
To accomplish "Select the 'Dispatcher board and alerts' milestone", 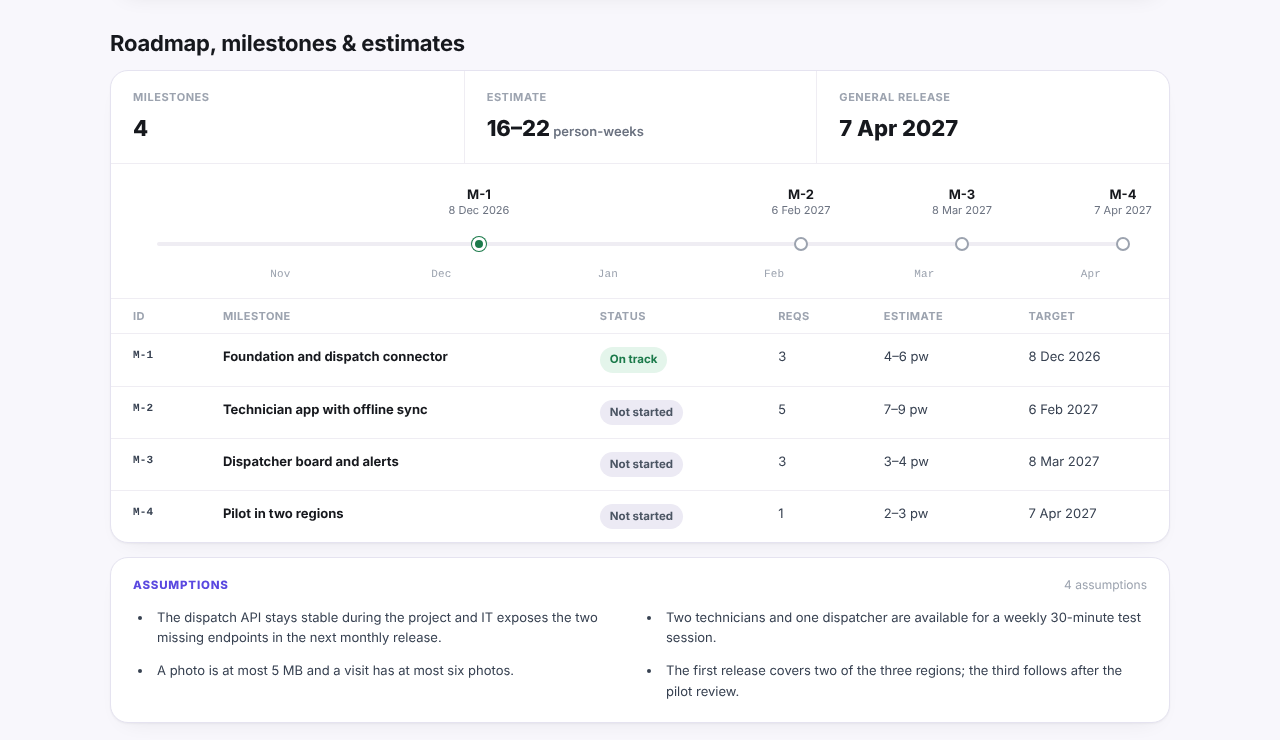I will pos(311,462).
